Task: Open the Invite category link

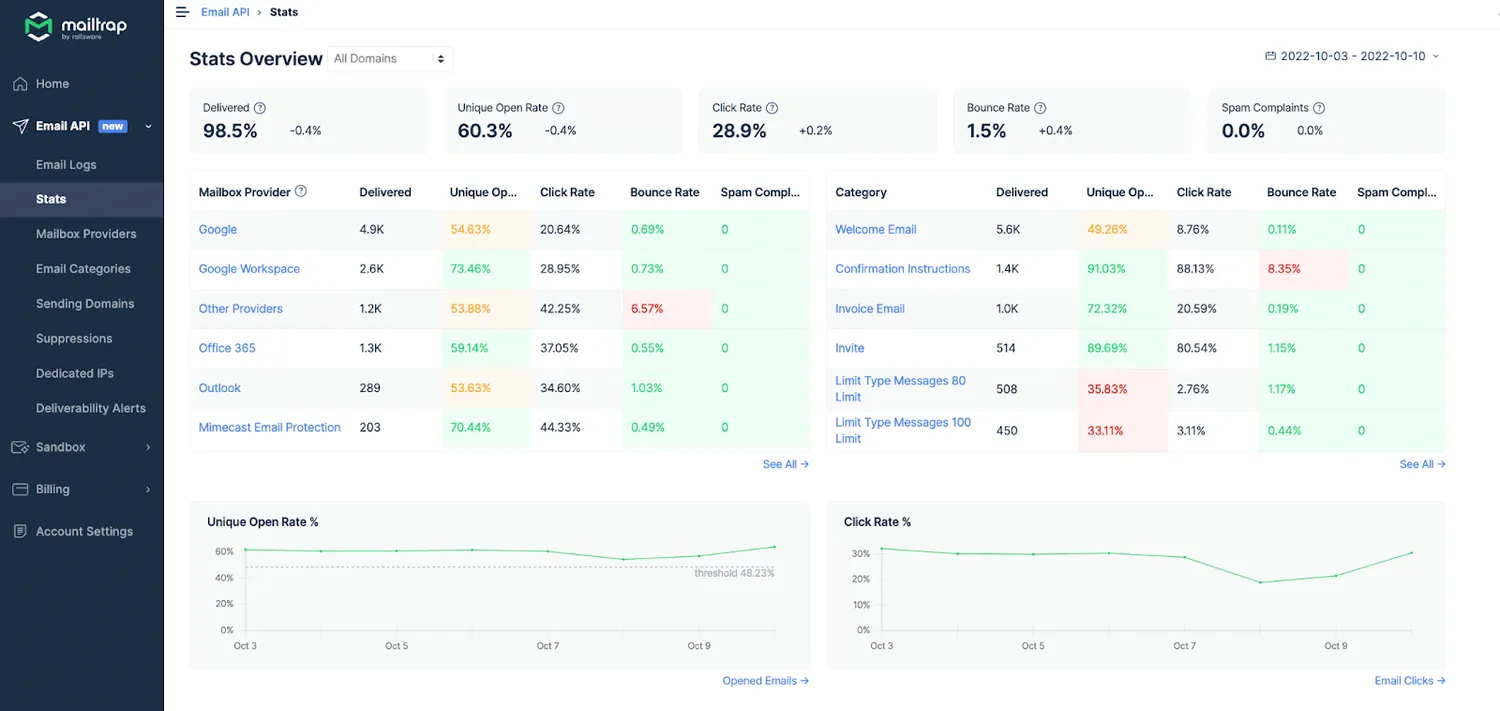Action: pos(850,348)
